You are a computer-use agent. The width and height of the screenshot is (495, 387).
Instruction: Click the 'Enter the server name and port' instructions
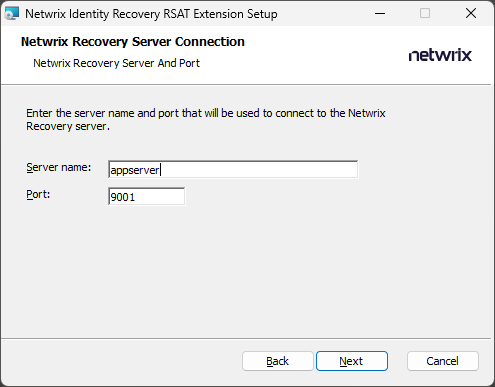pos(206,119)
